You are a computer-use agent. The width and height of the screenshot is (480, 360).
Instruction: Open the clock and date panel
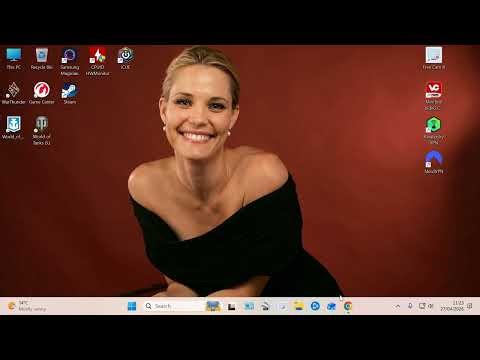point(452,306)
